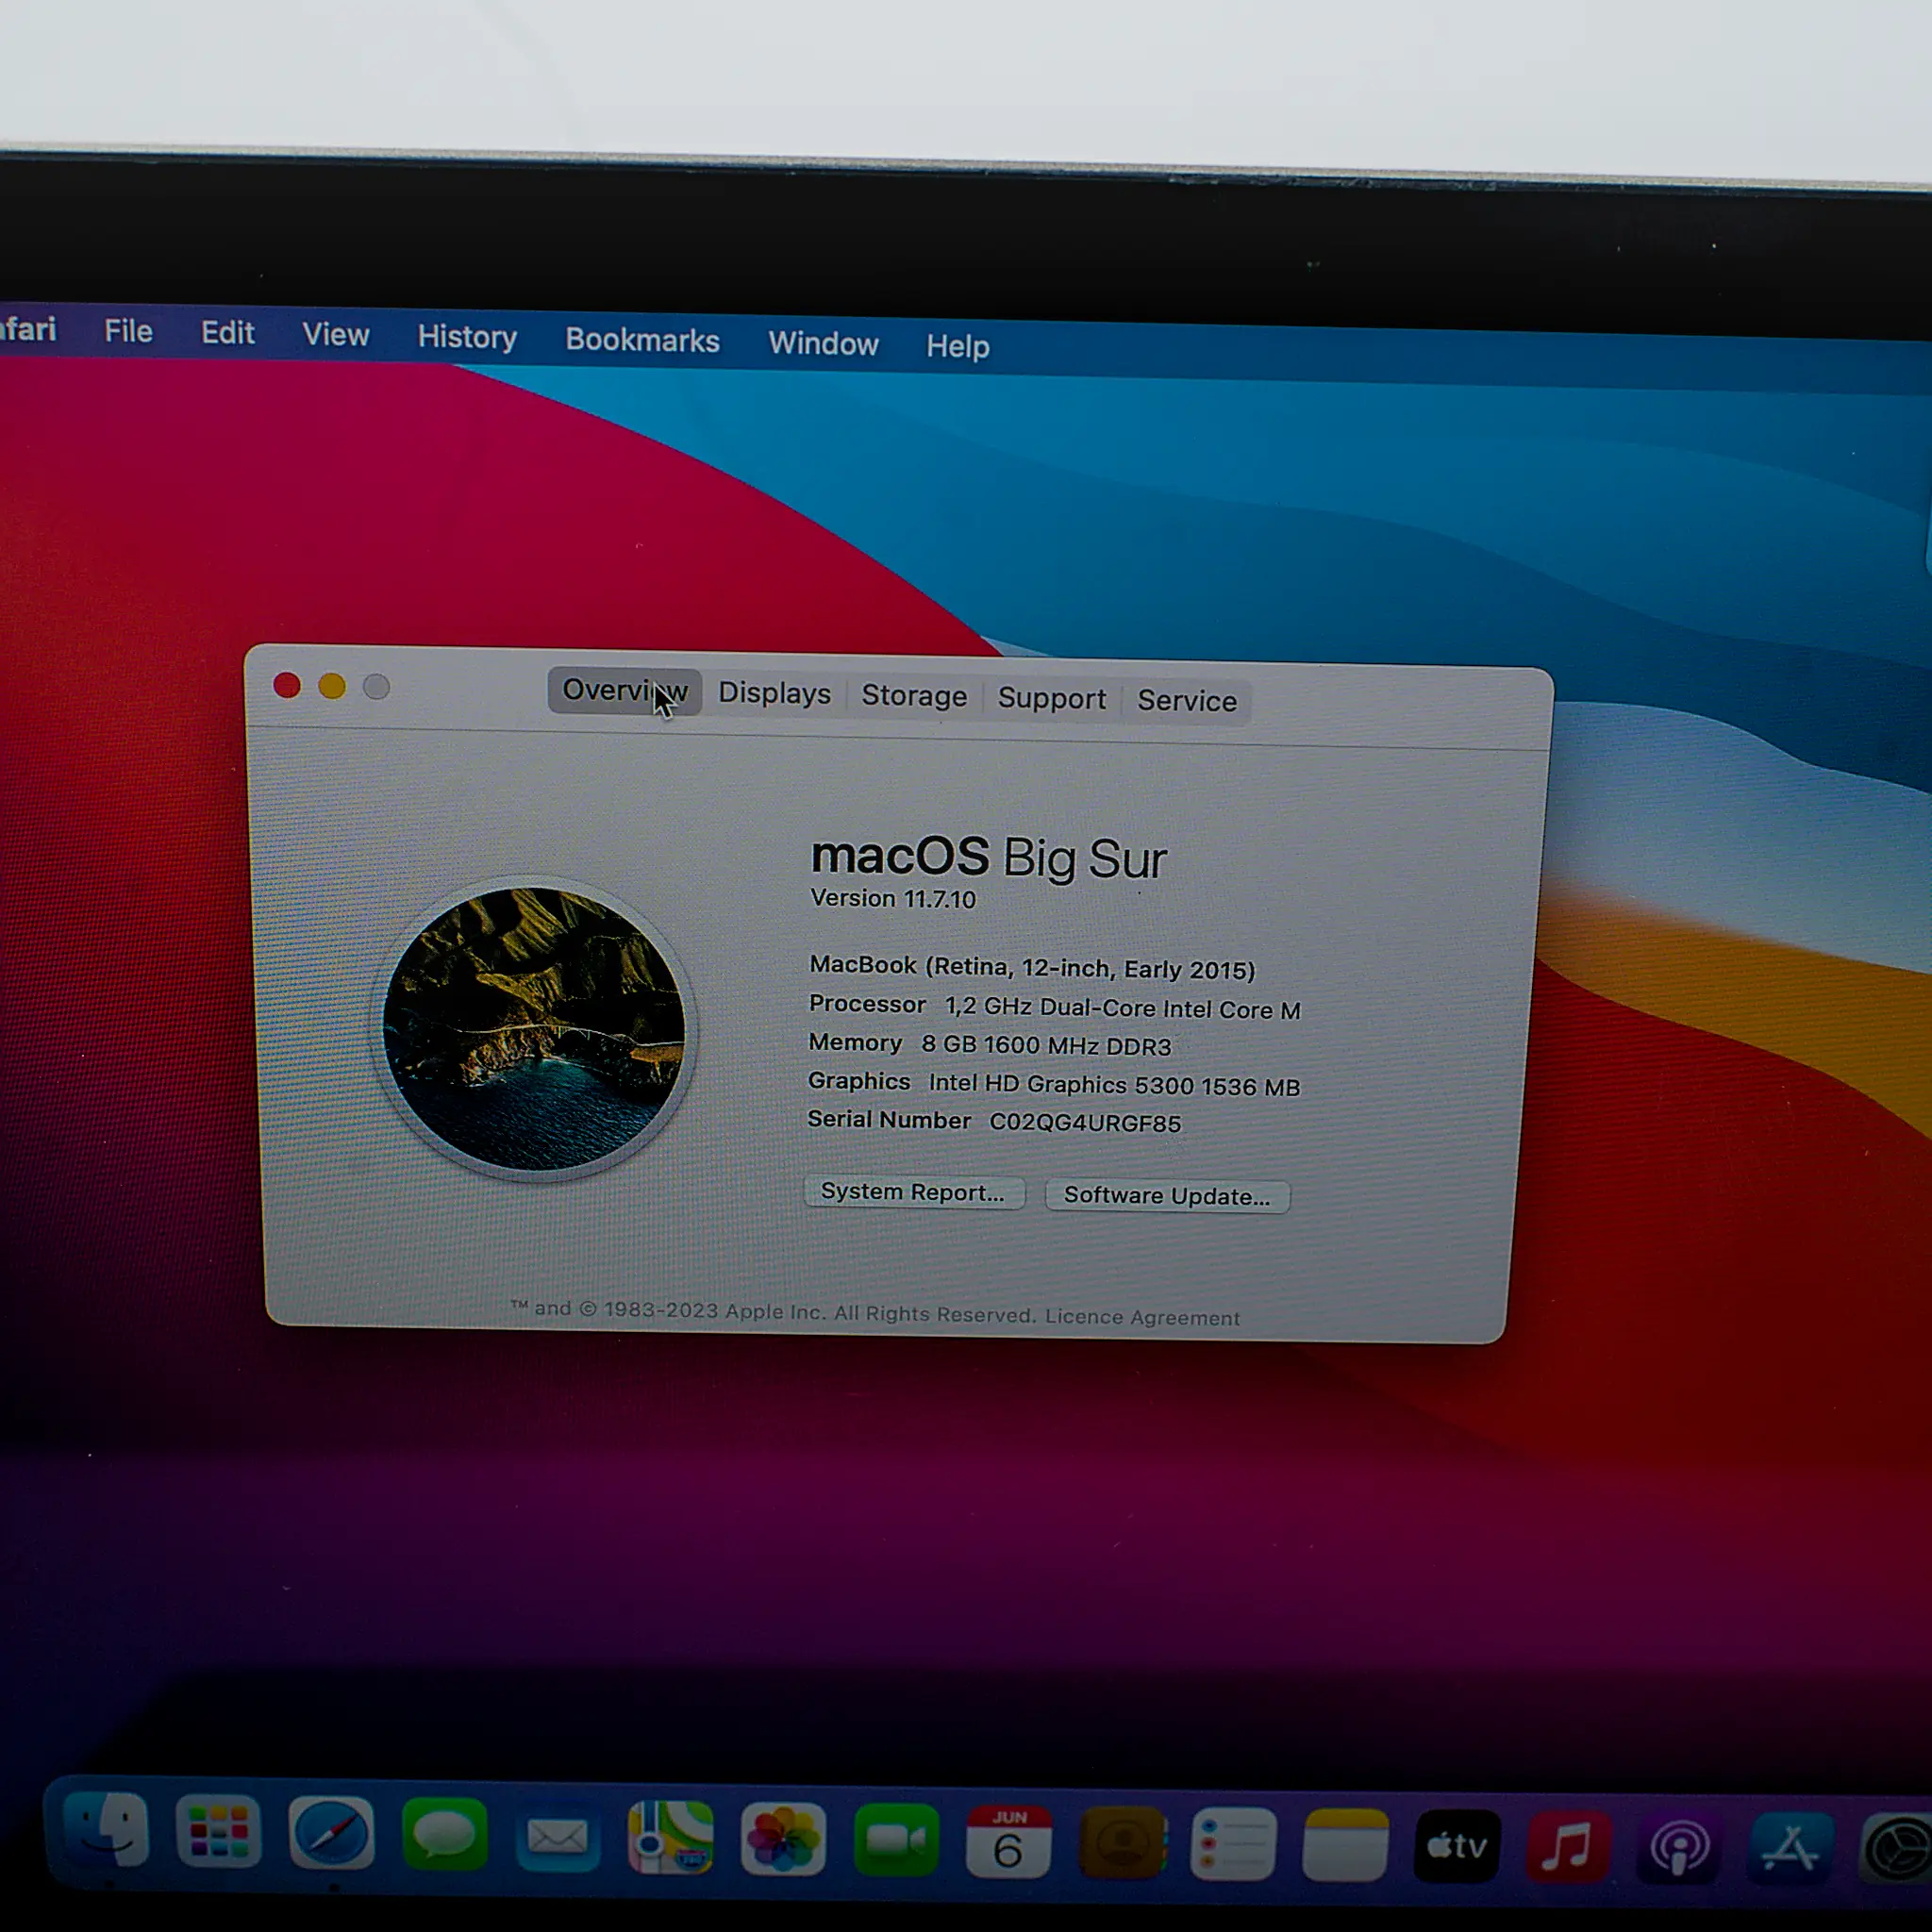Click graphics value Intel HD Graphics 5300 1536 MB
The image size is (1932, 1932).
tap(1114, 1085)
